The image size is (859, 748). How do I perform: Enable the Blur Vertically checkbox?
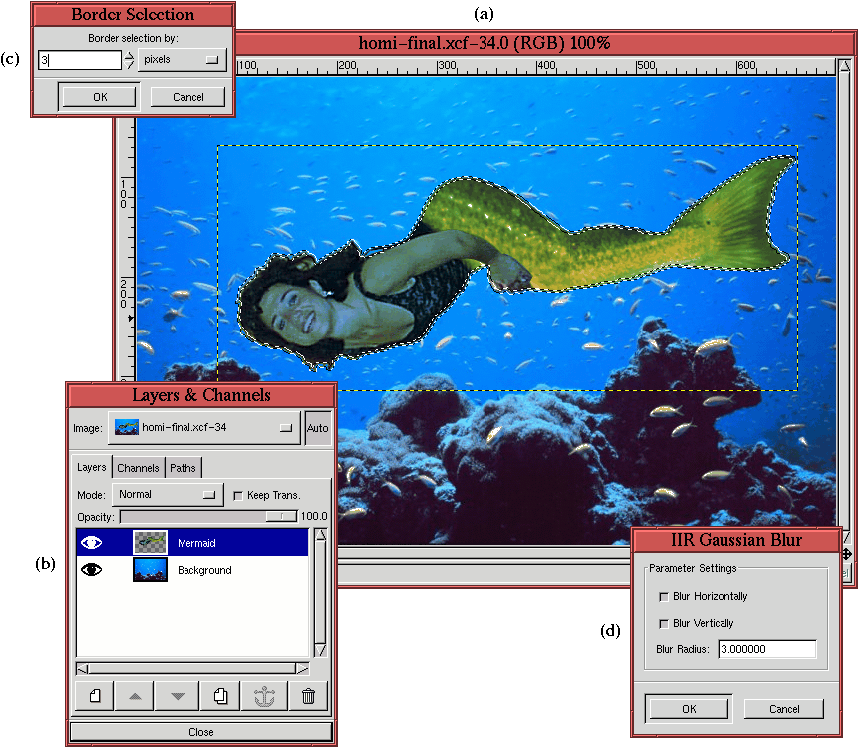click(663, 623)
